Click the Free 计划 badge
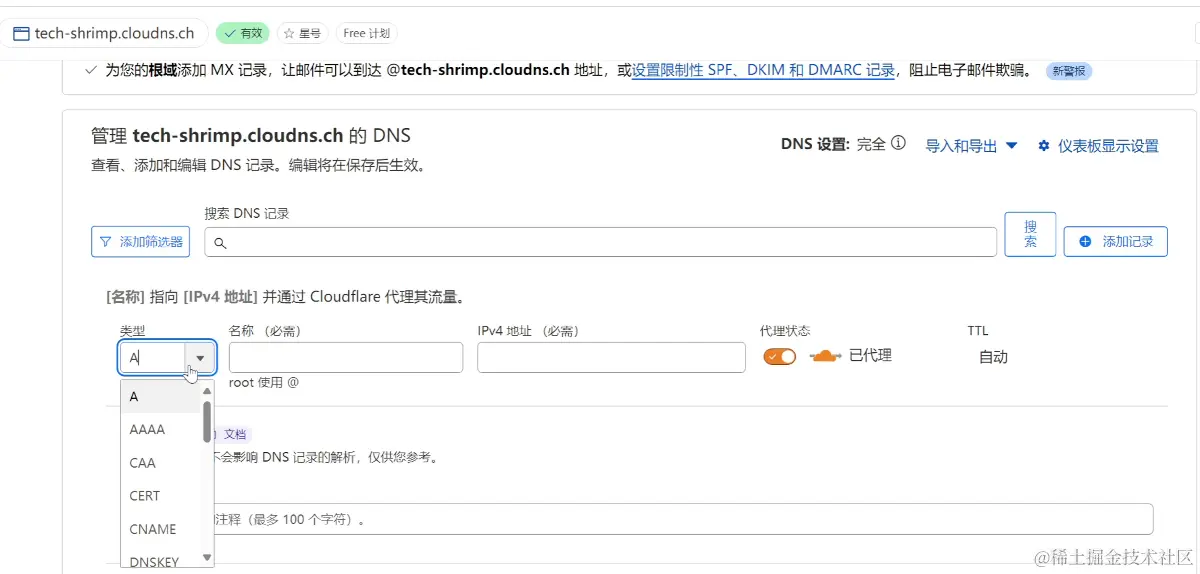Viewport: 1200px width, 574px height. click(x=366, y=33)
